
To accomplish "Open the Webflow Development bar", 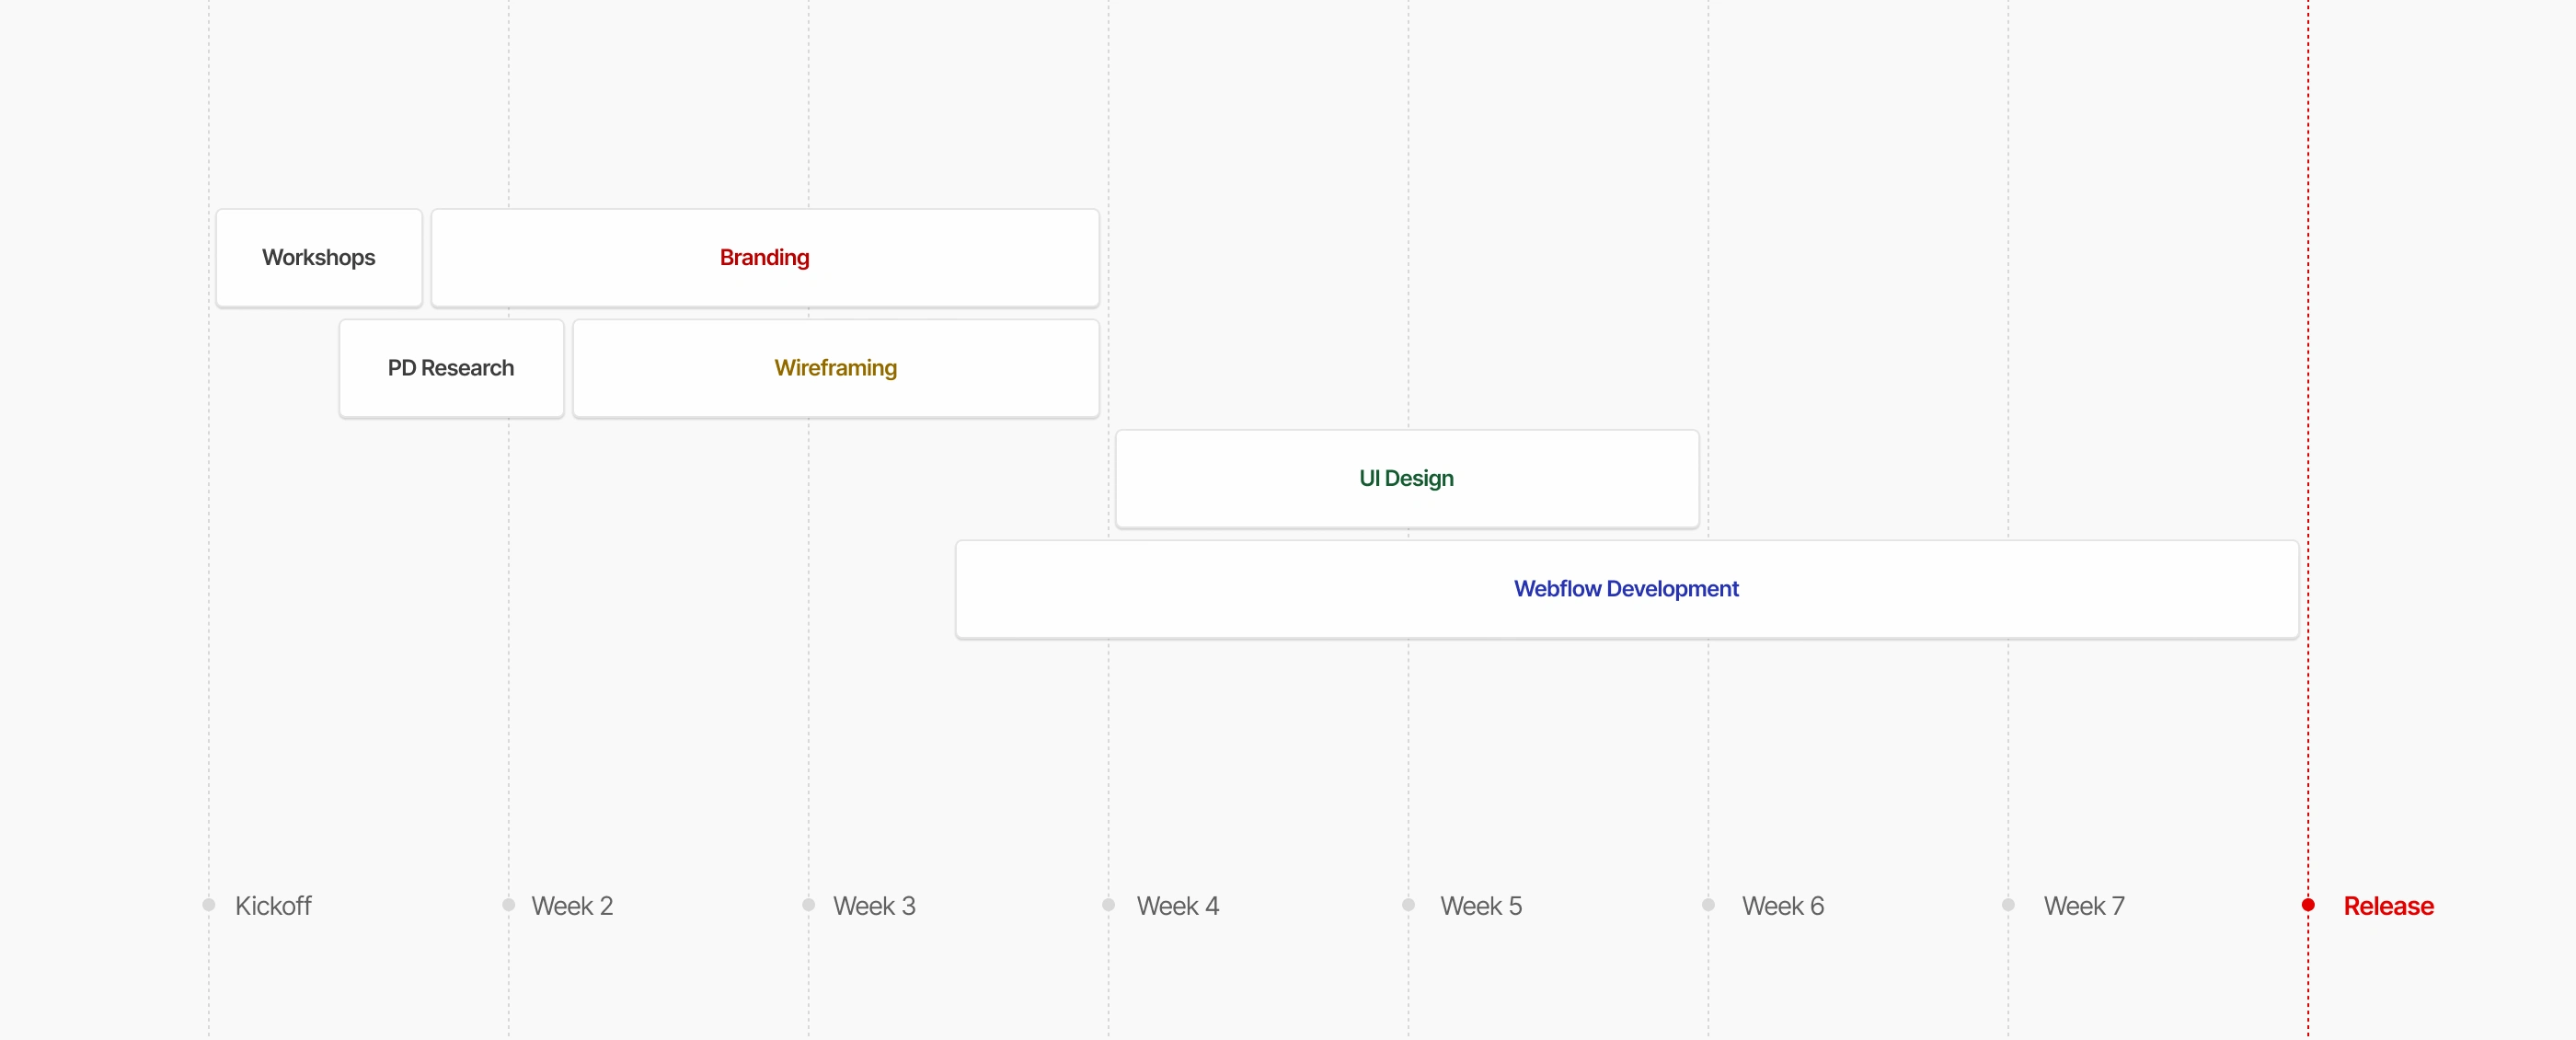I will [x=1625, y=589].
